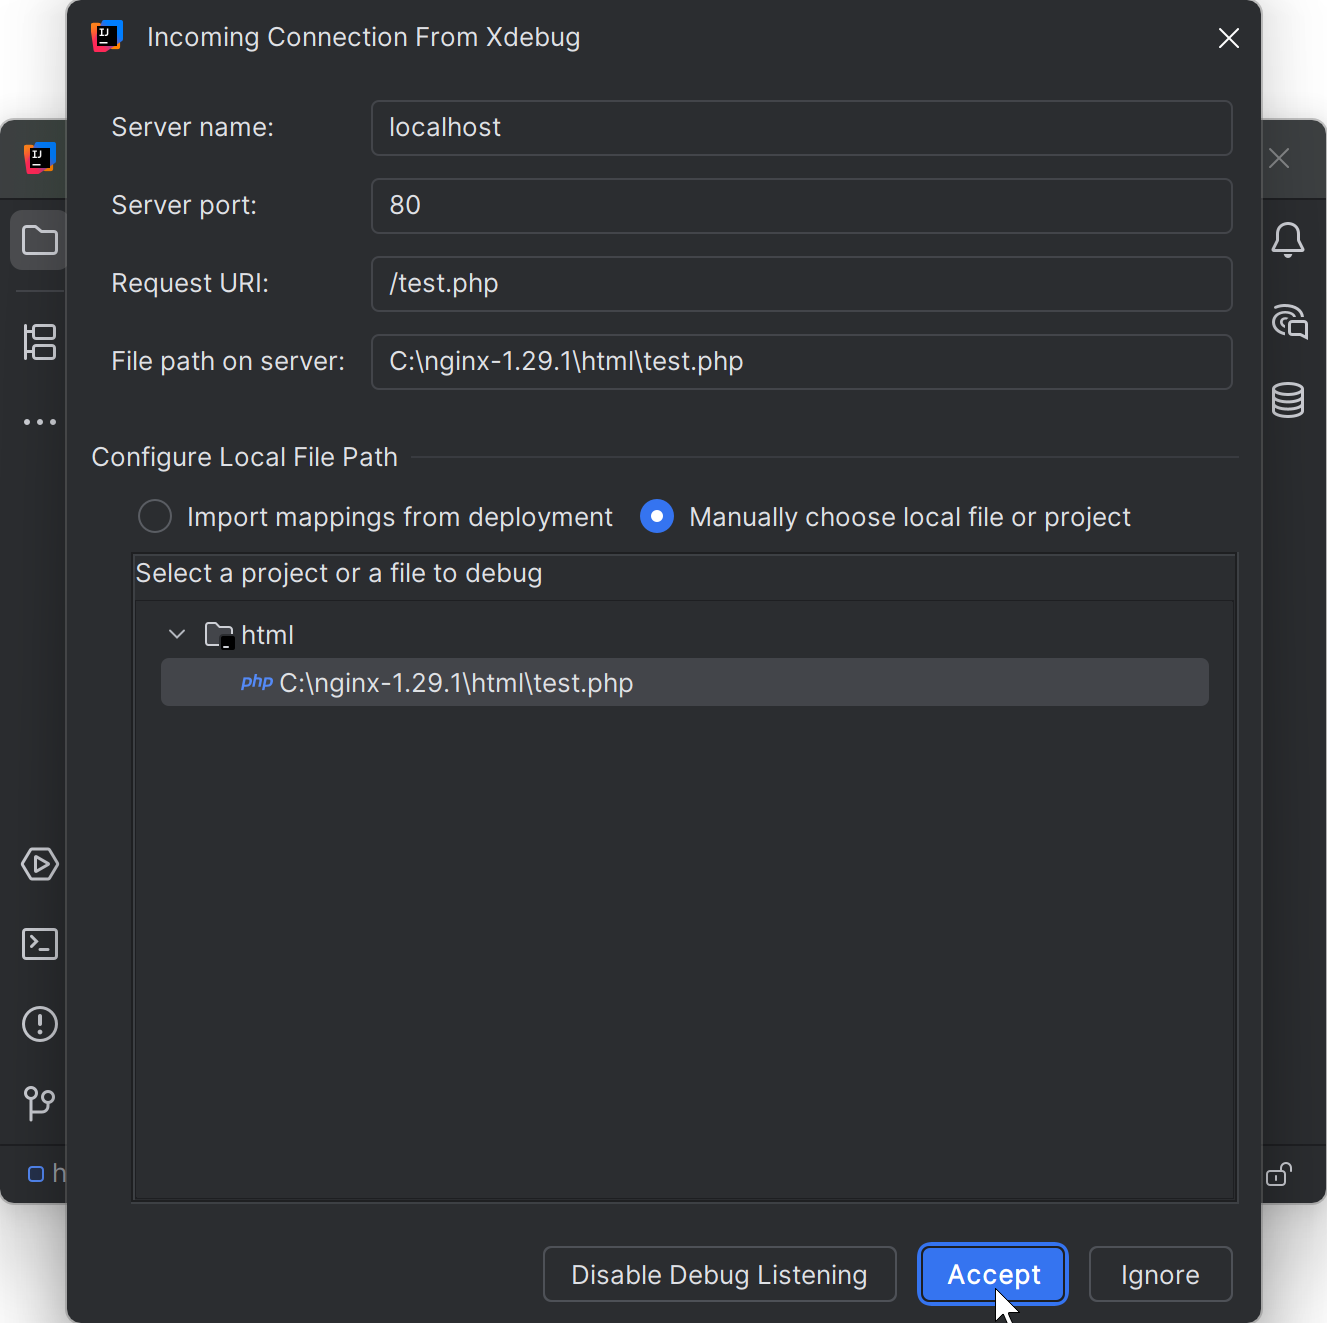
Task: Open the AI Assistant chat icon
Action: click(1289, 322)
